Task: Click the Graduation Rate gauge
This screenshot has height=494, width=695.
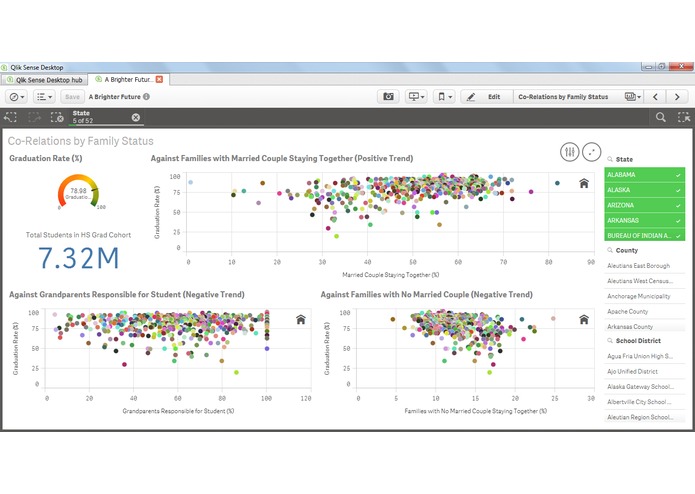Action: (x=78, y=192)
